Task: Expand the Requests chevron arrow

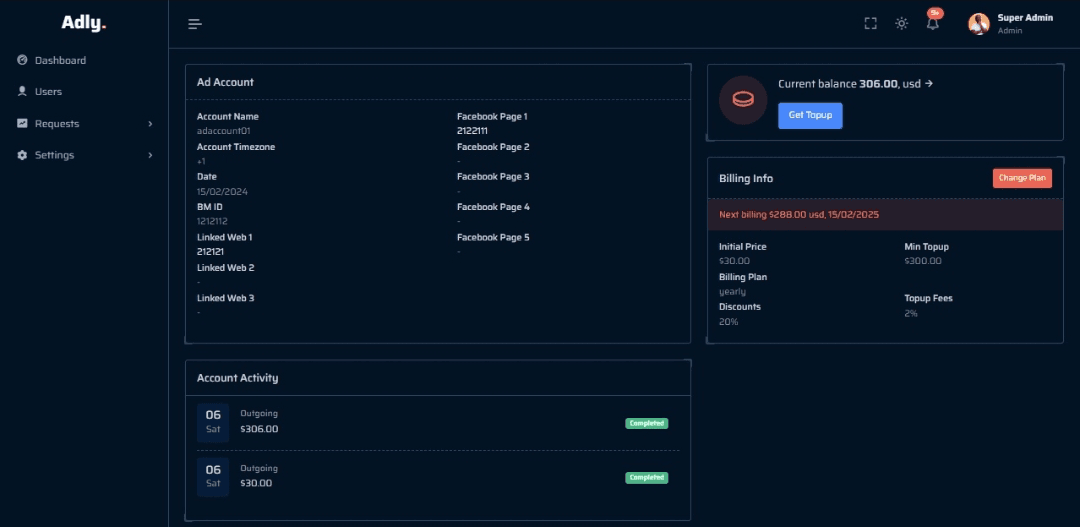Action: pos(150,124)
